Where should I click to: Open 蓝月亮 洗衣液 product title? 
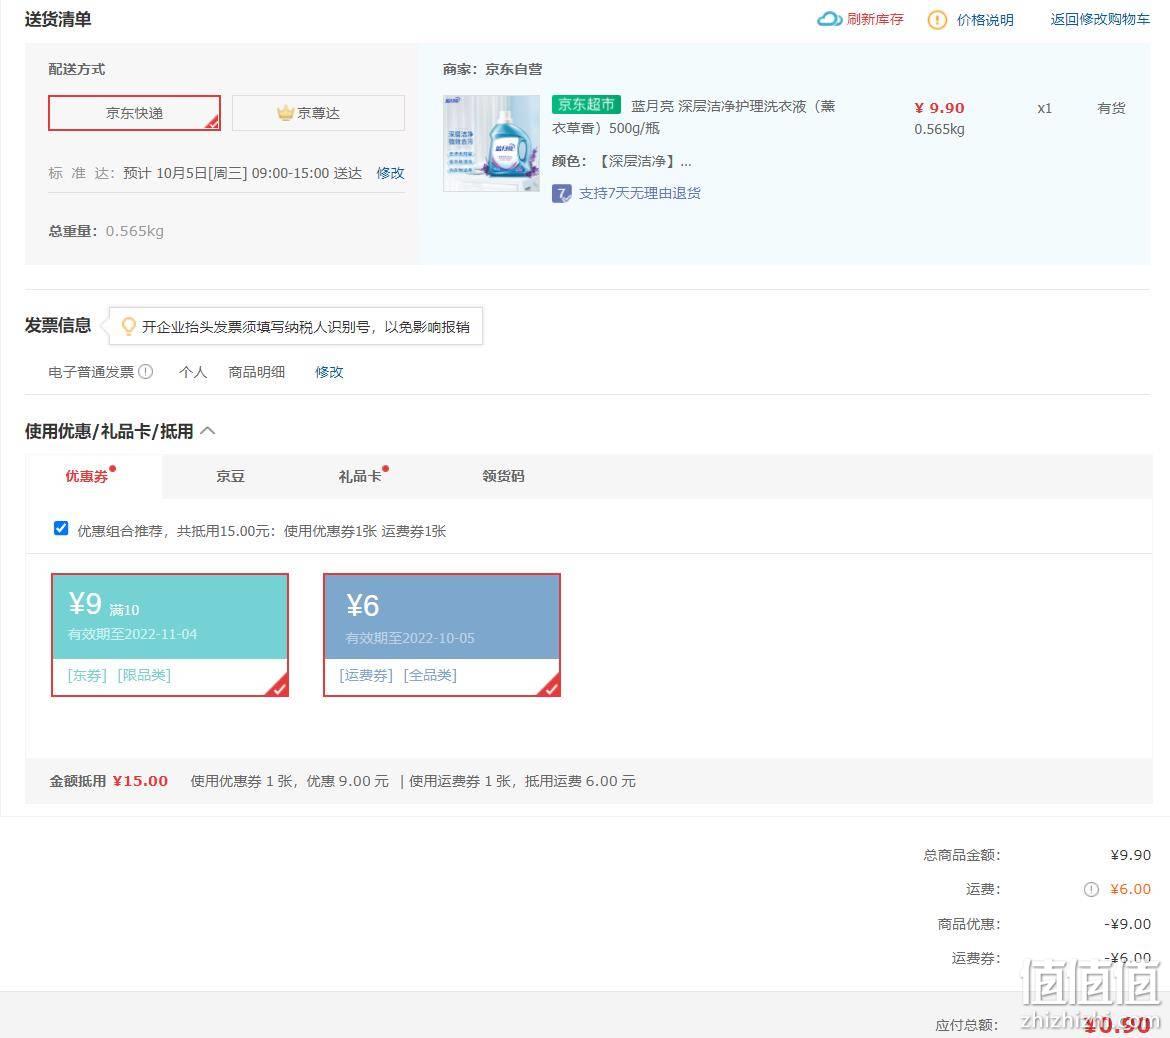pos(694,117)
